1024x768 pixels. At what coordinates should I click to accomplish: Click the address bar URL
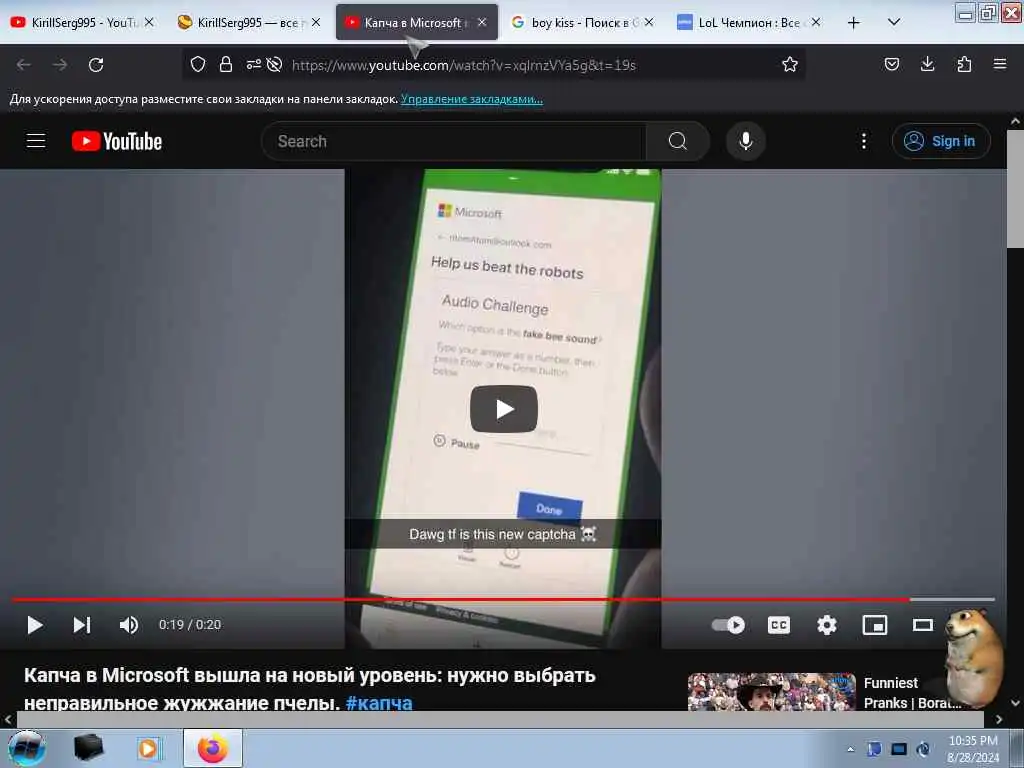click(464, 65)
